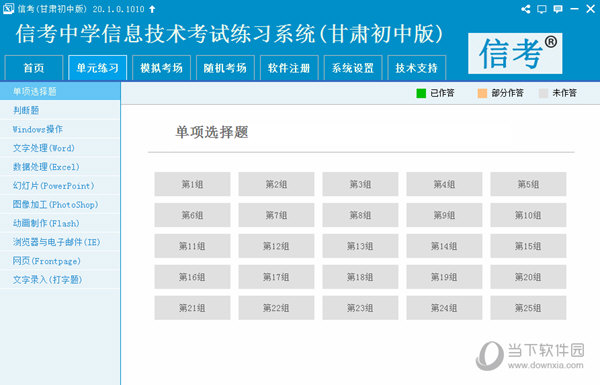This screenshot has height=385, width=600.
Task: Click the version text 20.1.0.1010
Action: [x=119, y=9]
